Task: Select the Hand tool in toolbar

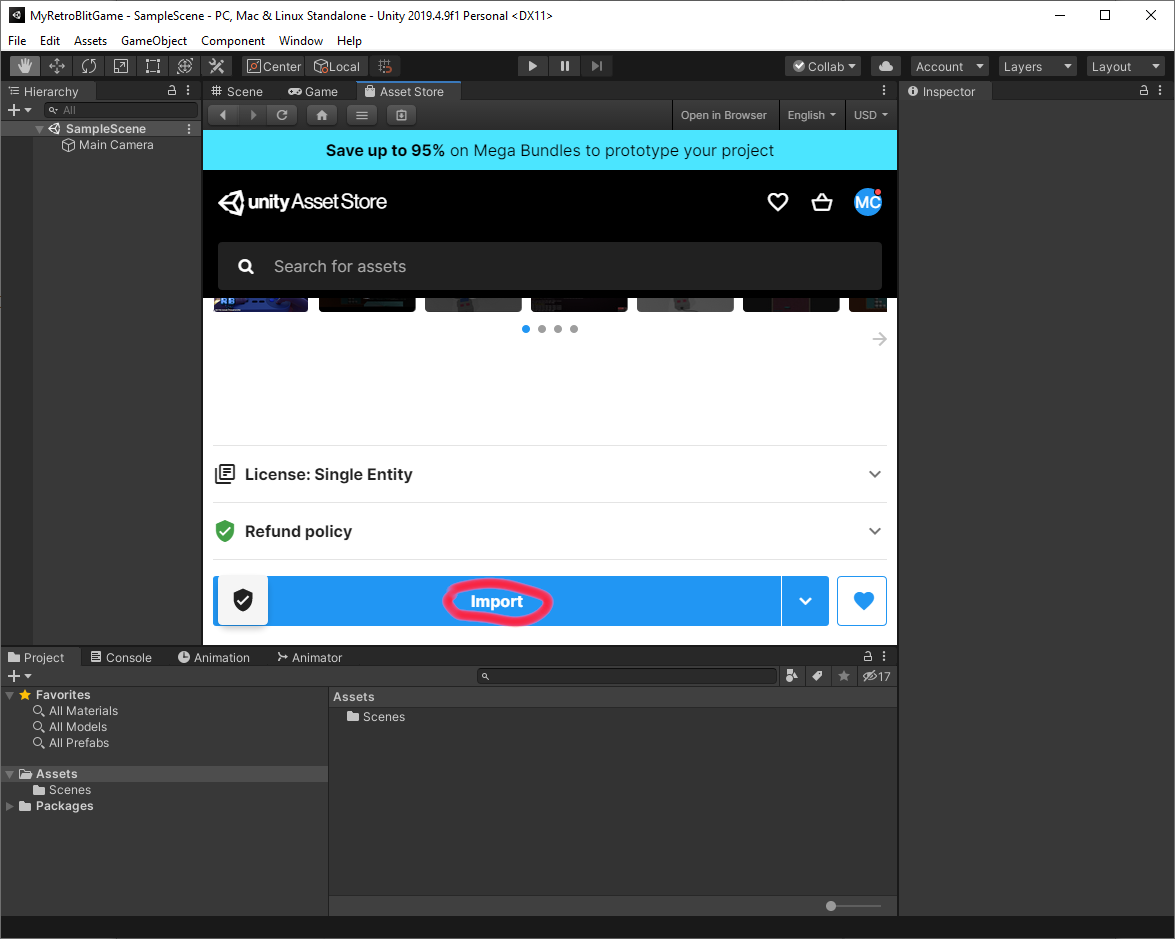Action: click(25, 66)
